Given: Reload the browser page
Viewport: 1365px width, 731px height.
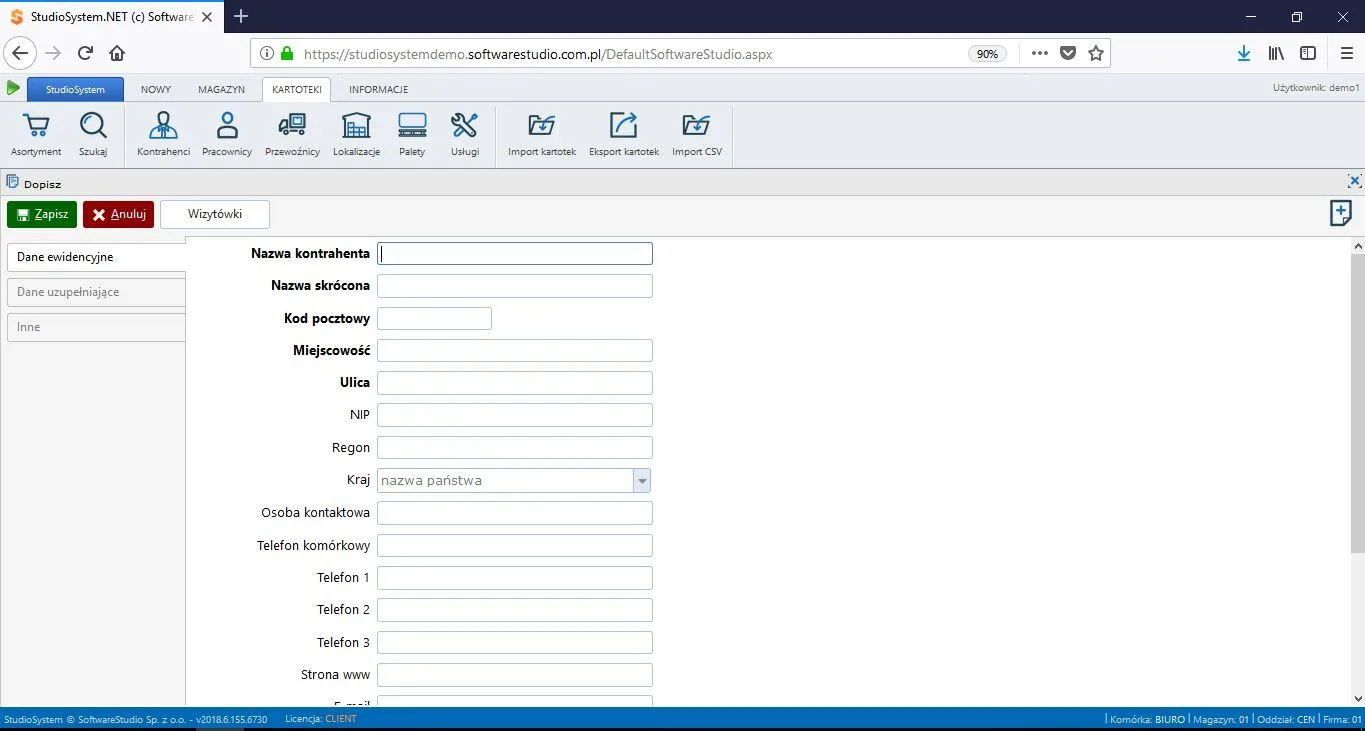Looking at the screenshot, I should [85, 53].
